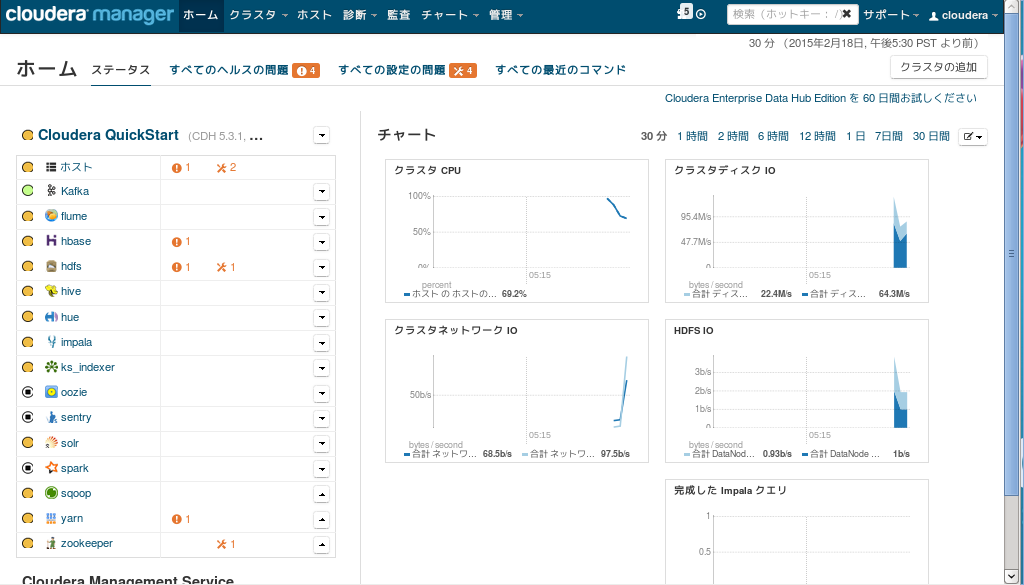This screenshot has height=585, width=1024.
Task: Select the 1時間 chart time range
Action: point(692,136)
